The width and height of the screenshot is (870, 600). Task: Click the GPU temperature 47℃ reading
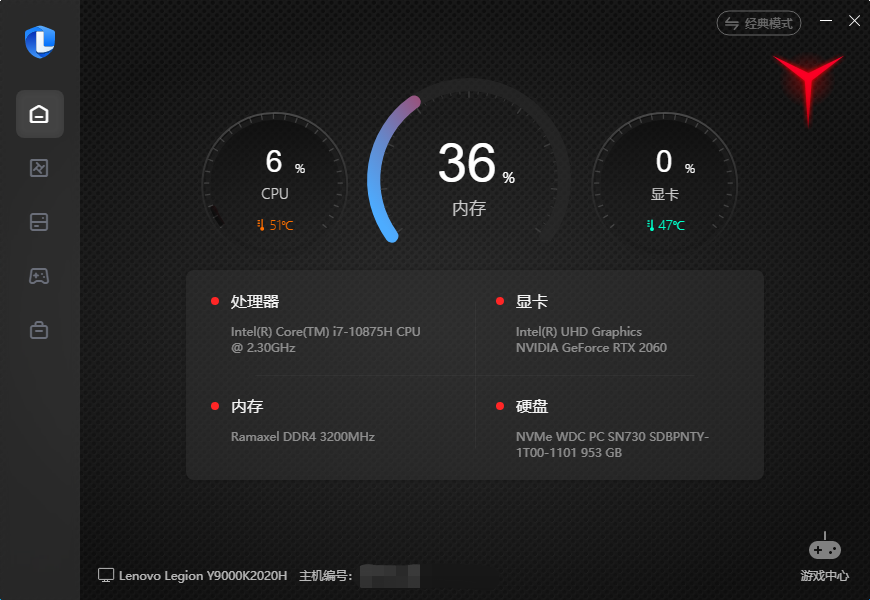pos(666,225)
